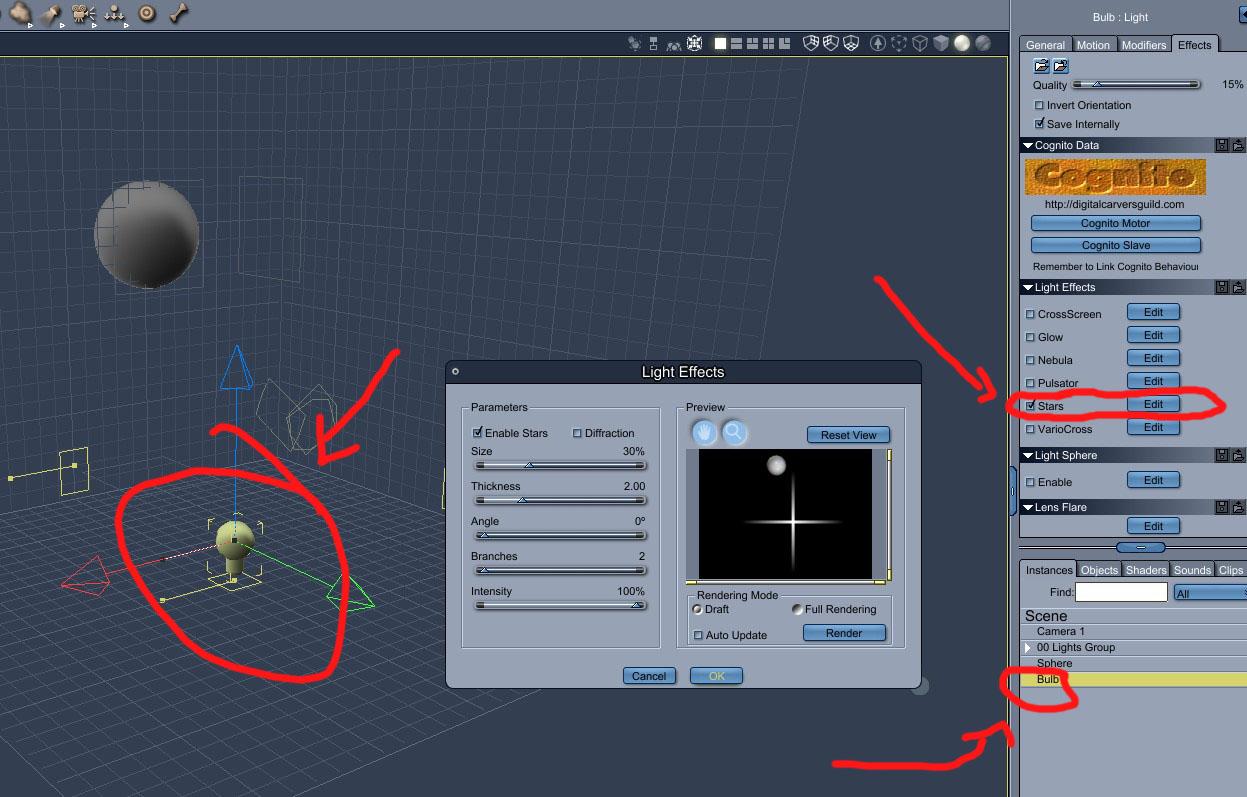Select the feather plant tool
This screenshot has width=1247, height=797.
coord(52,14)
